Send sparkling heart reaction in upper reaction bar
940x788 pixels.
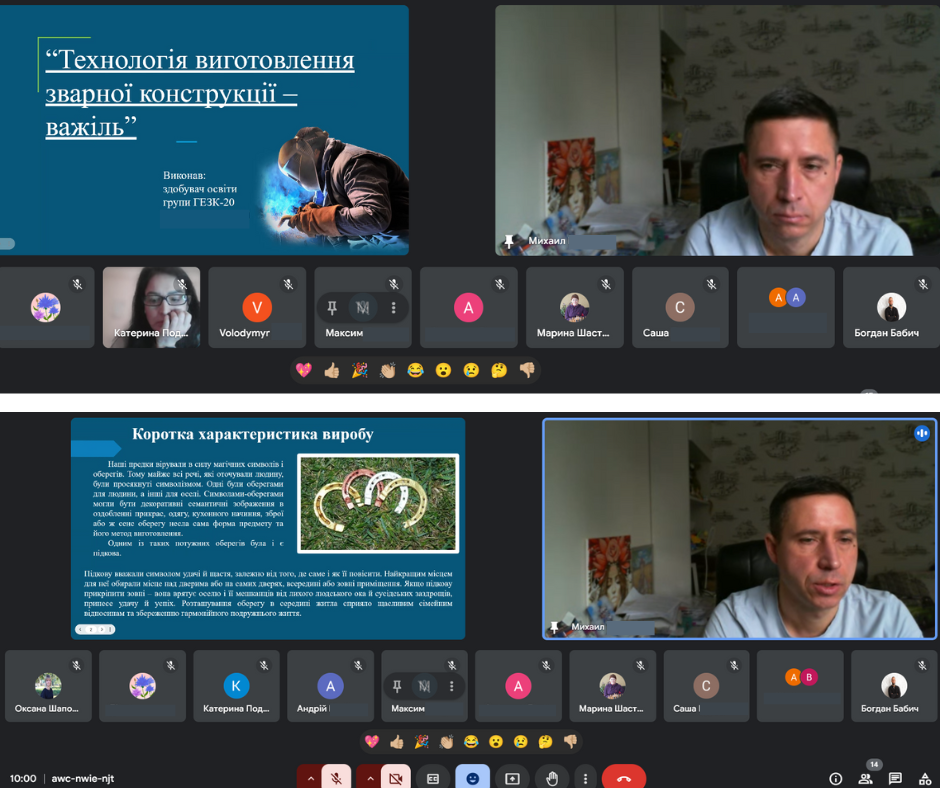click(x=304, y=370)
